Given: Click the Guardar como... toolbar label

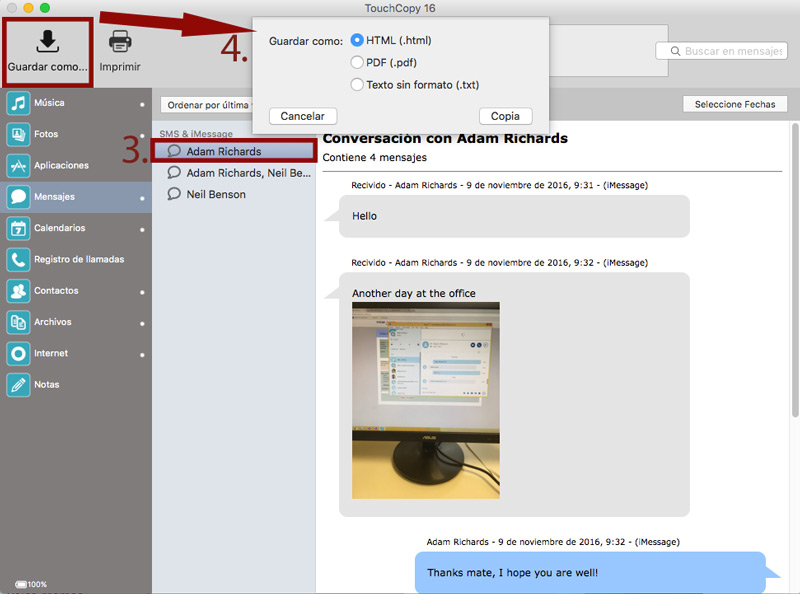Looking at the screenshot, I should pos(47,67).
